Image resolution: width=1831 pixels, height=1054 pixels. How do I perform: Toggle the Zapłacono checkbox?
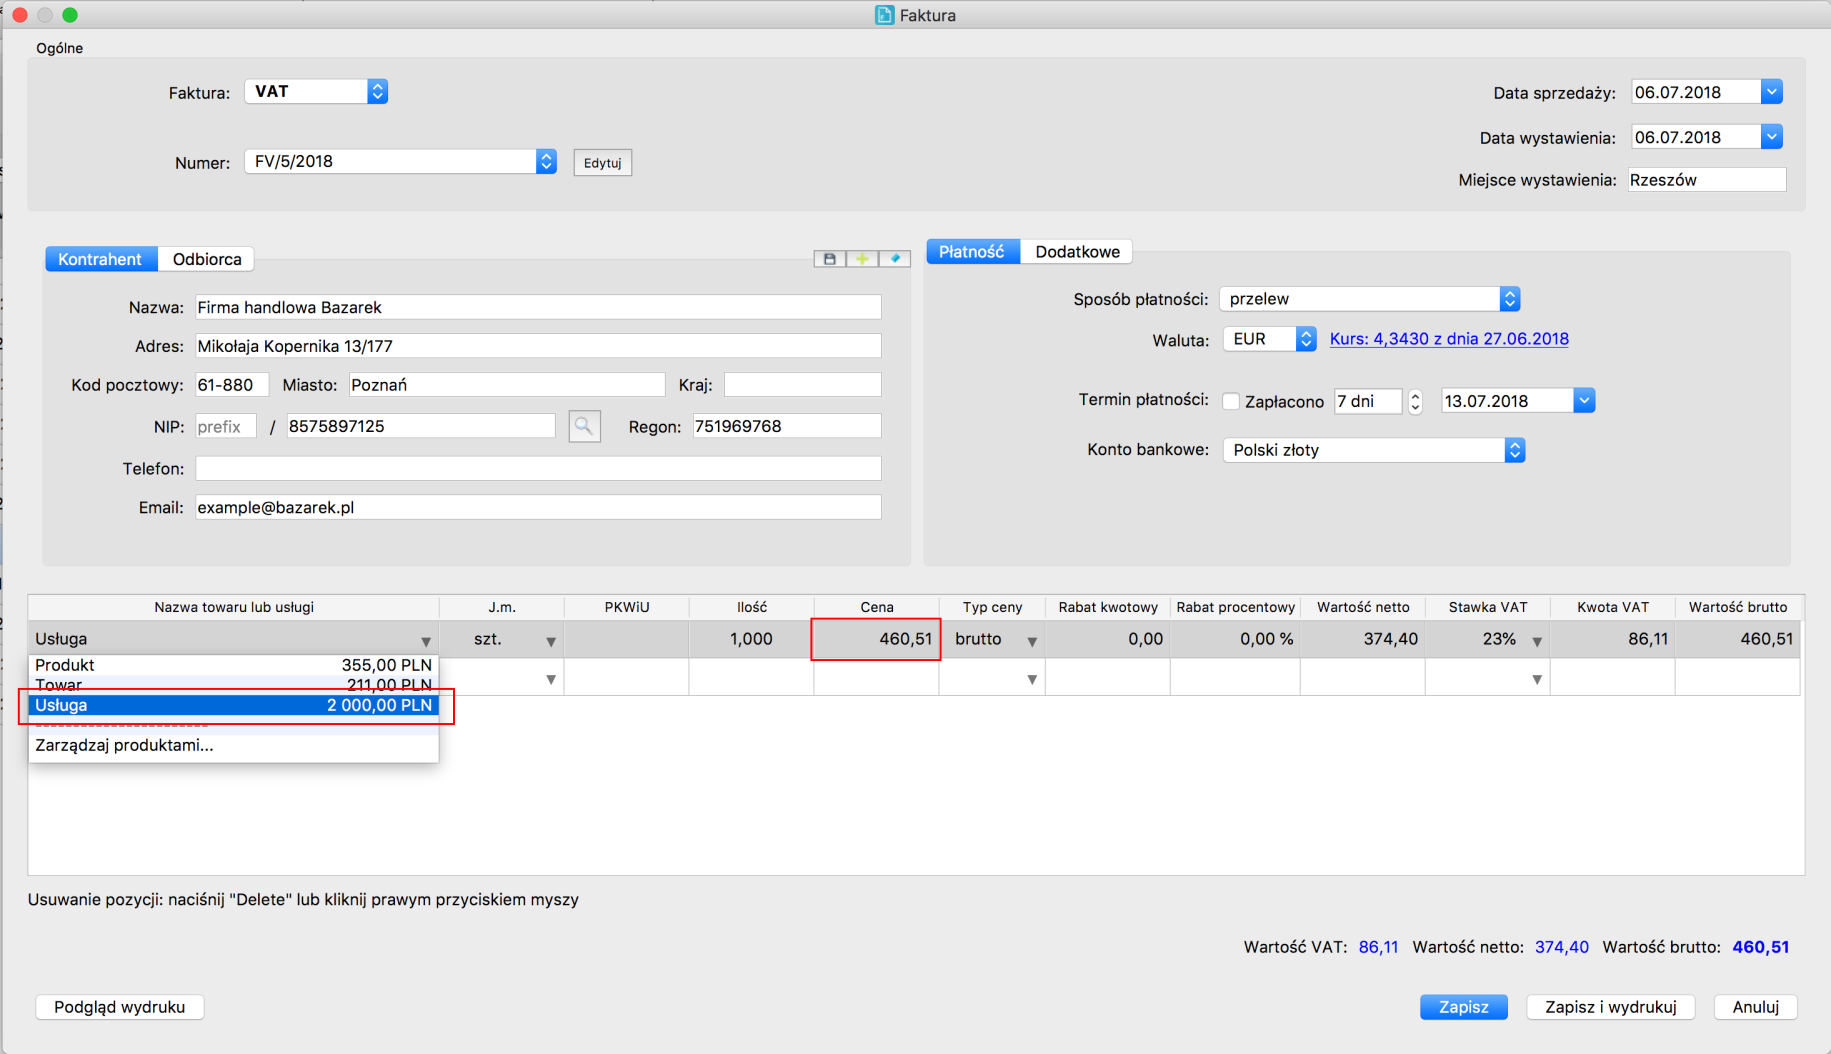pos(1231,401)
